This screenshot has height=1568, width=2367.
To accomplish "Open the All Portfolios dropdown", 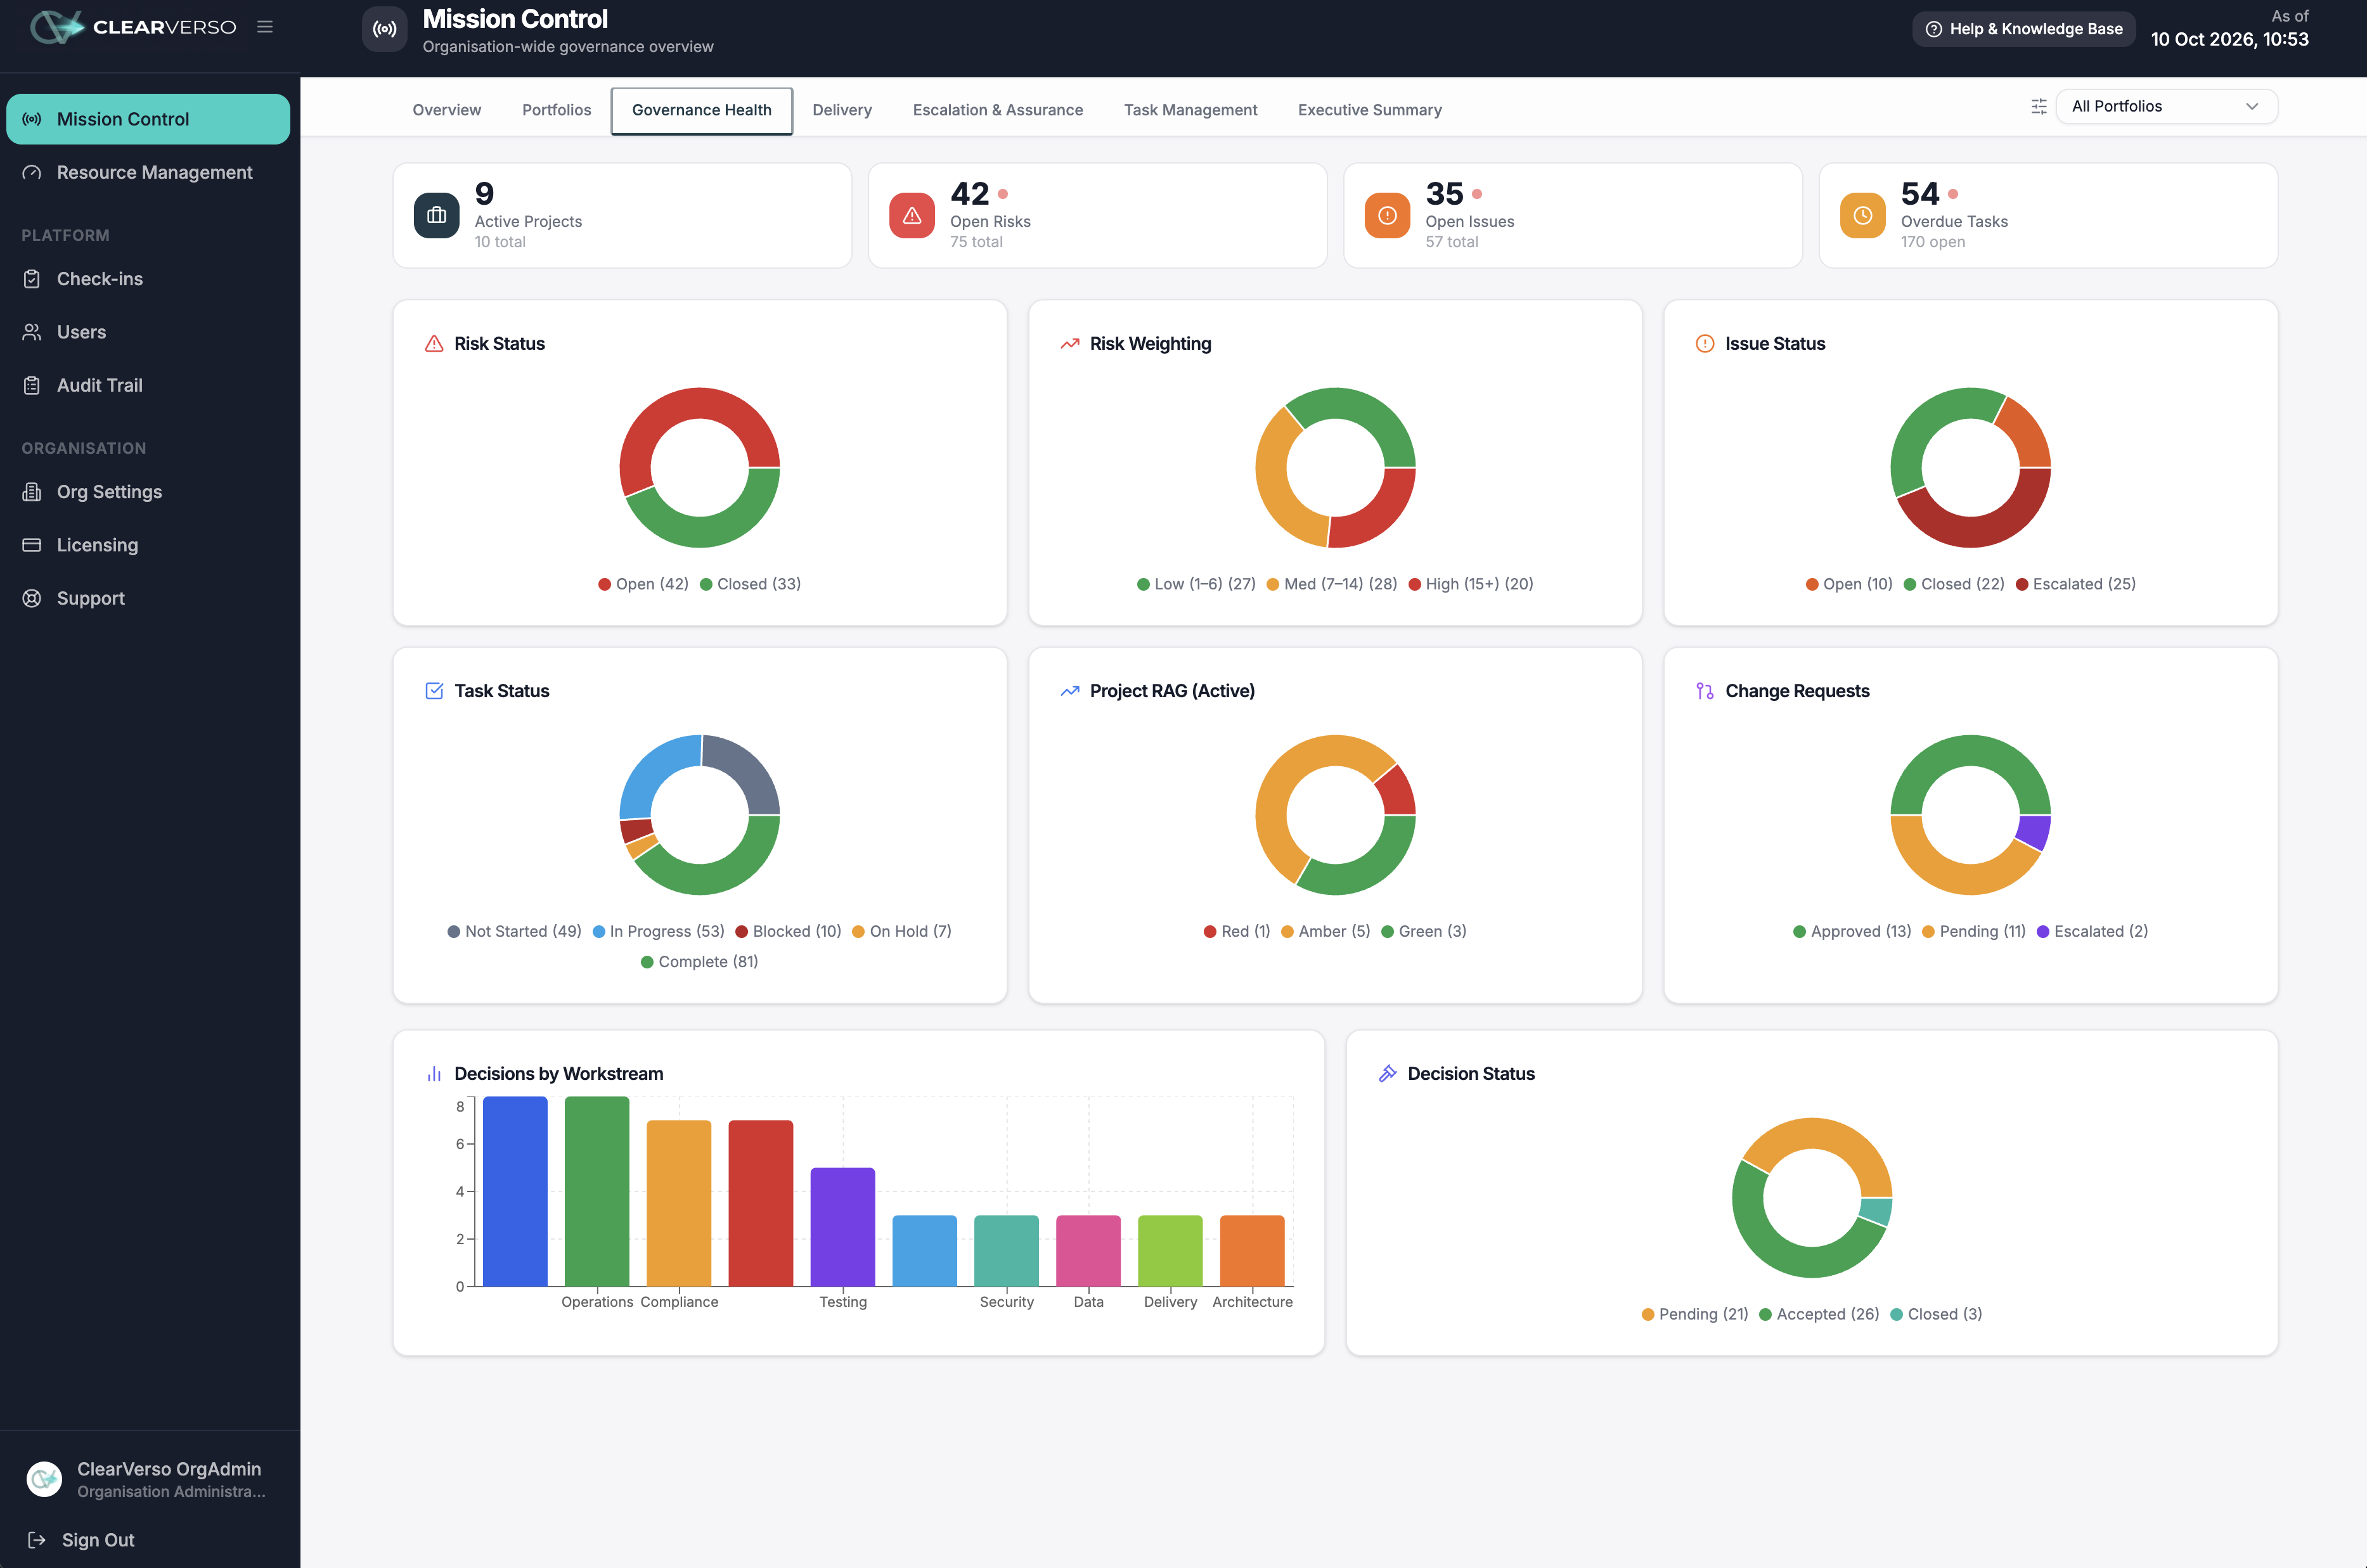I will click(x=2166, y=106).
